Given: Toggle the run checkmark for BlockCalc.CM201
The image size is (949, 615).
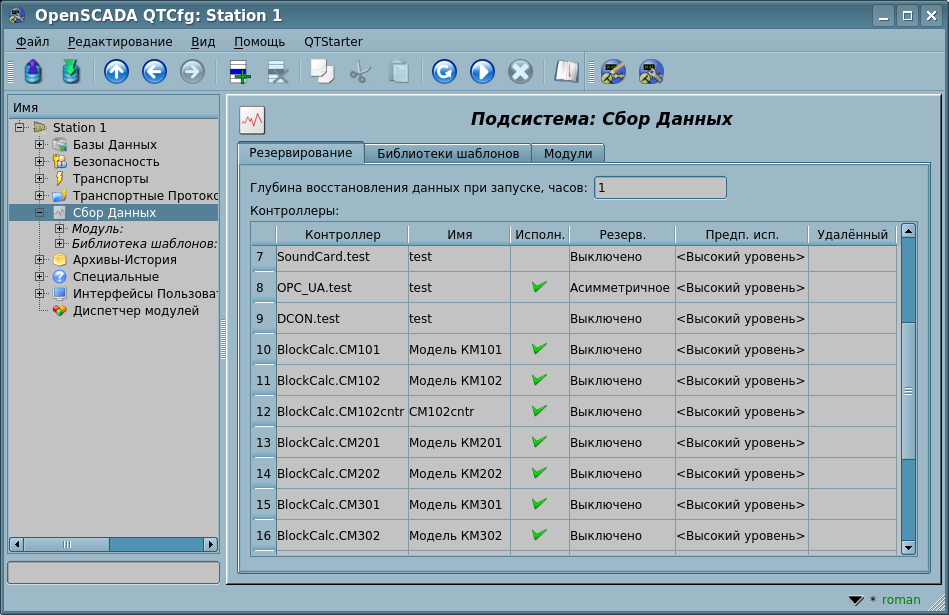Looking at the screenshot, I should tap(539, 442).
